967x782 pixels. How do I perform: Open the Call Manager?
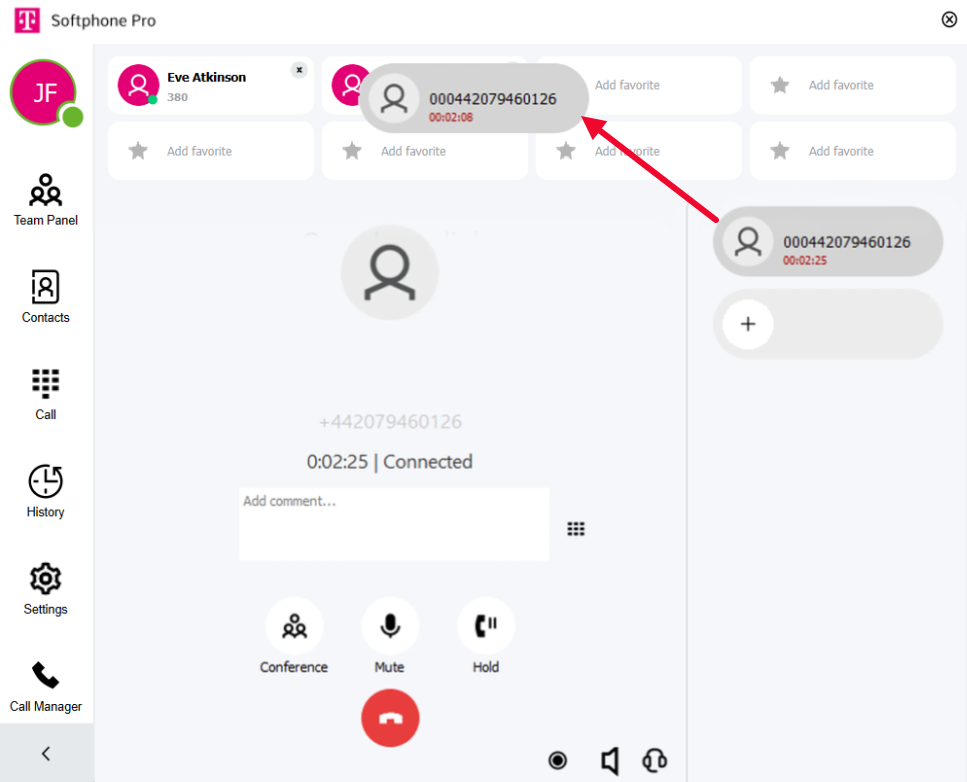[46, 686]
